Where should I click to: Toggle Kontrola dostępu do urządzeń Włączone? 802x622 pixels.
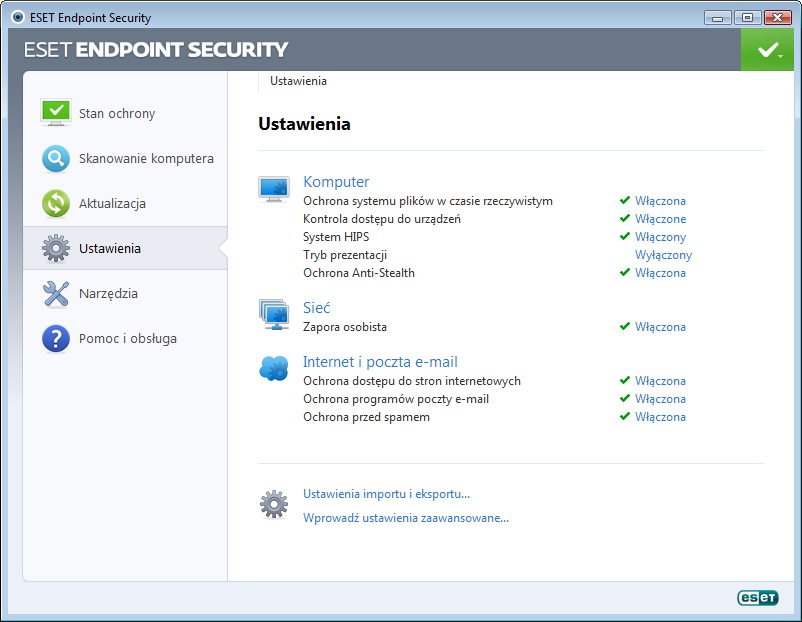[x=660, y=219]
